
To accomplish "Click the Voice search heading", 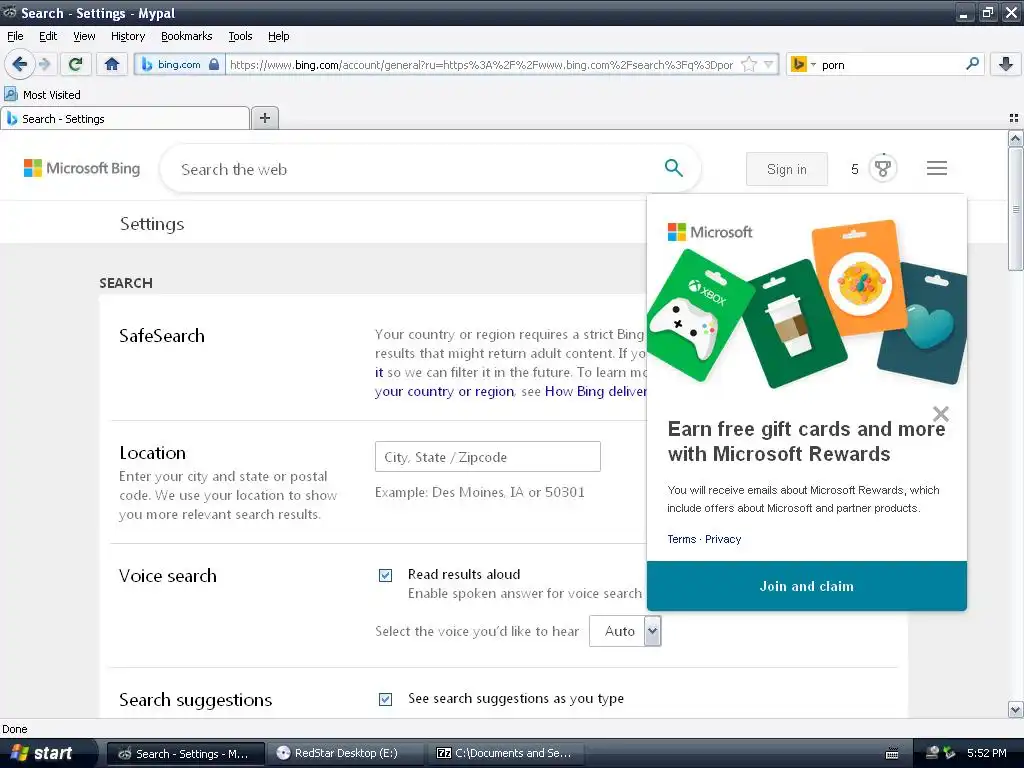I will (x=168, y=575).
